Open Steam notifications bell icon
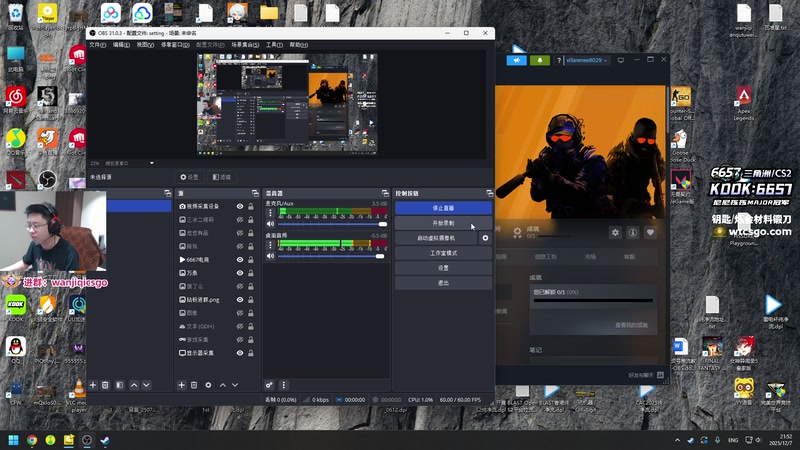The image size is (800, 450). tap(540, 60)
